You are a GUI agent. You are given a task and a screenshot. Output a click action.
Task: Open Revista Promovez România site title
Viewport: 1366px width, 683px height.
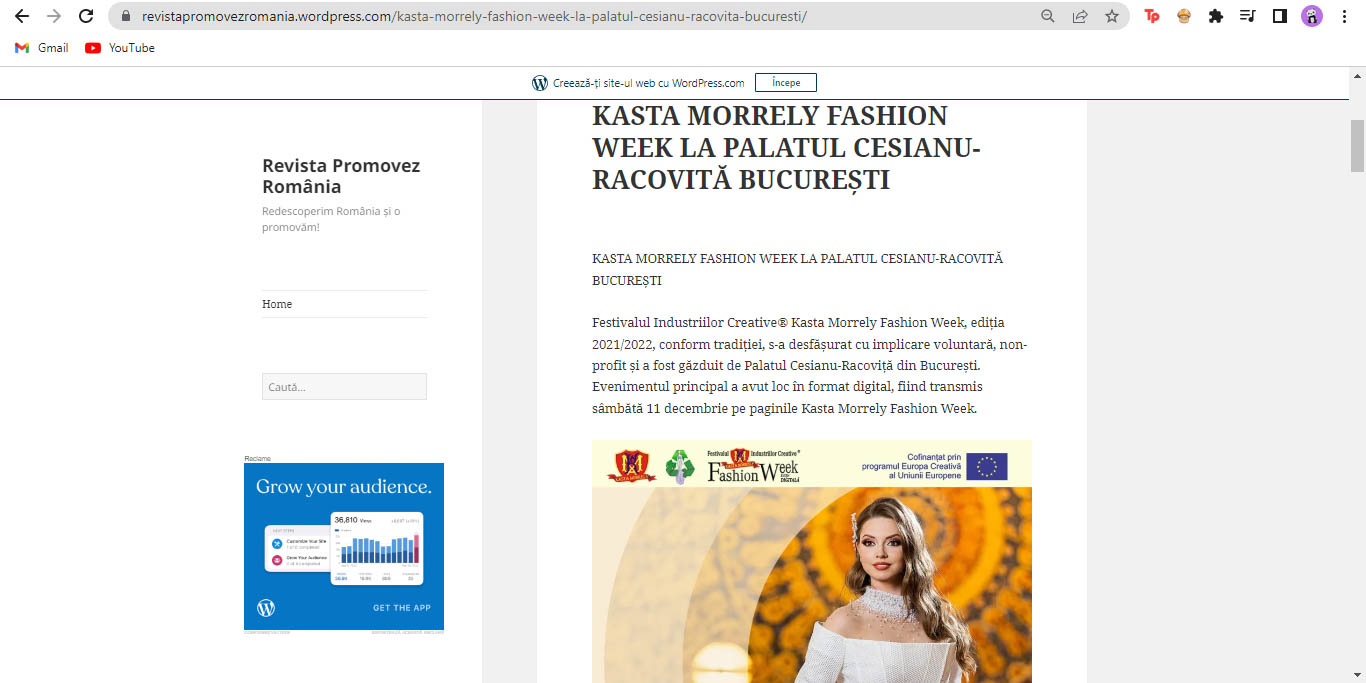coord(341,176)
